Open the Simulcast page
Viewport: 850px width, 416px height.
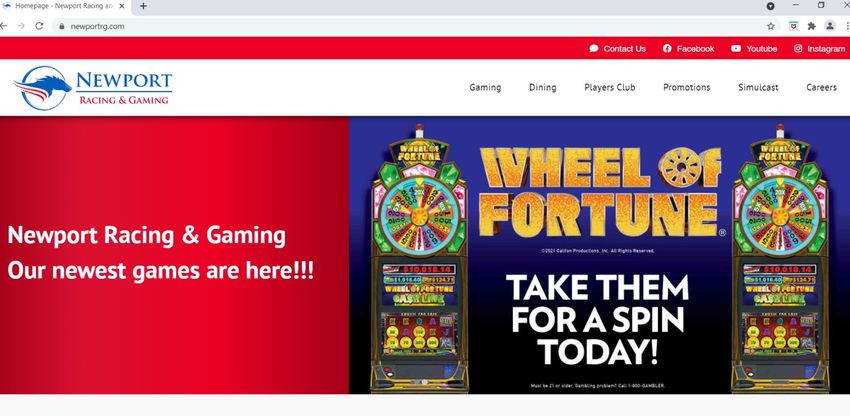click(758, 87)
